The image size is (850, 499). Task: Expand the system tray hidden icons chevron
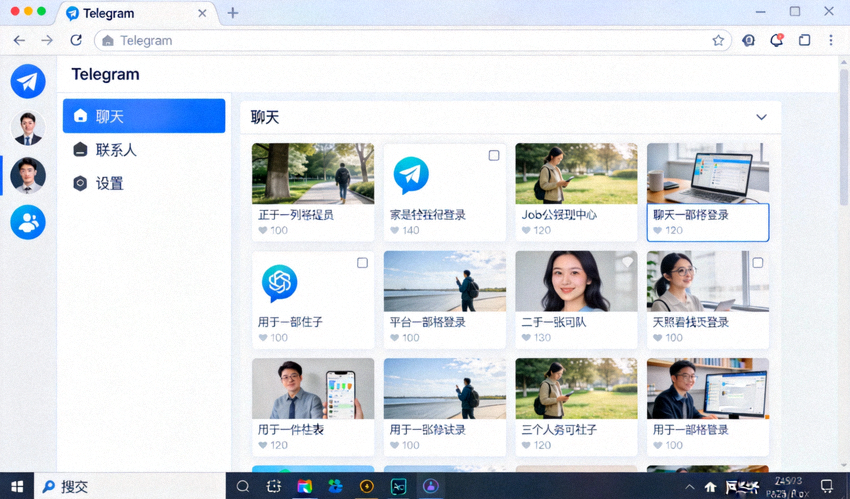pyautogui.click(x=690, y=487)
